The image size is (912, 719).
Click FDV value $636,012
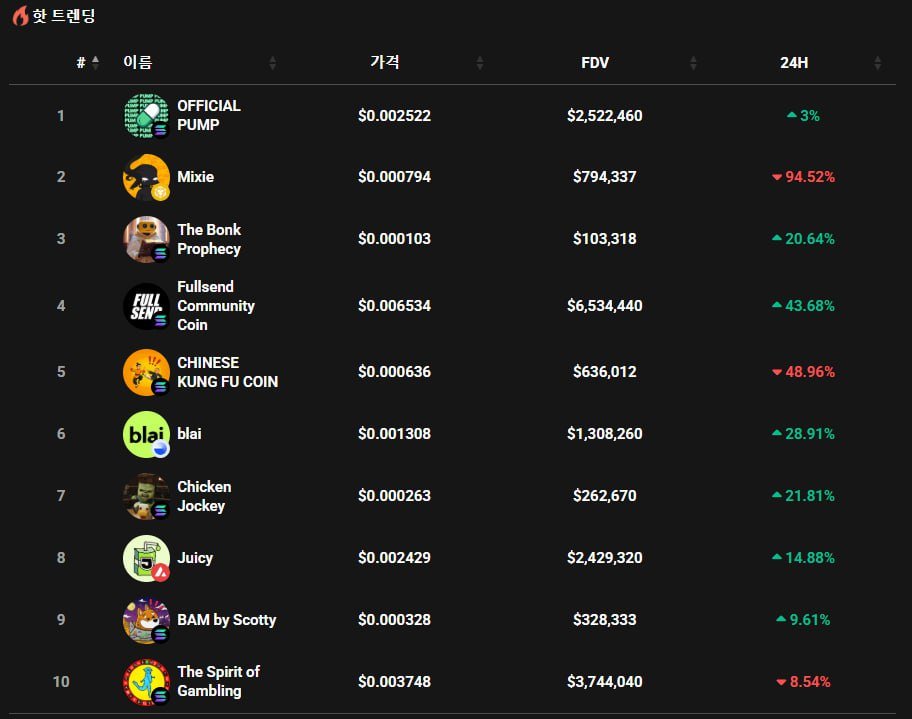coord(605,372)
